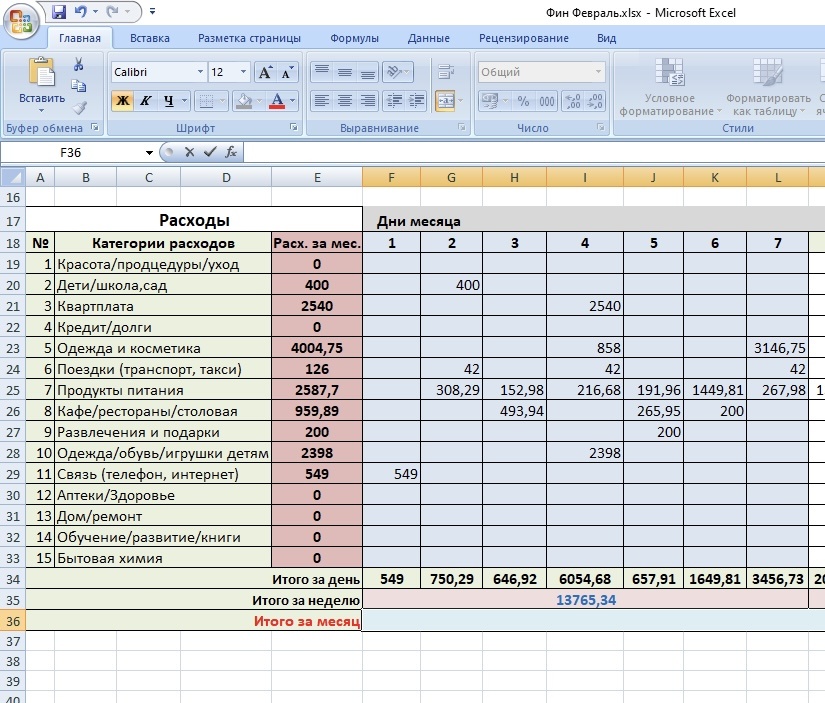Toggle Merge and Center cells
The height and width of the screenshot is (703, 825).
pos(445,101)
